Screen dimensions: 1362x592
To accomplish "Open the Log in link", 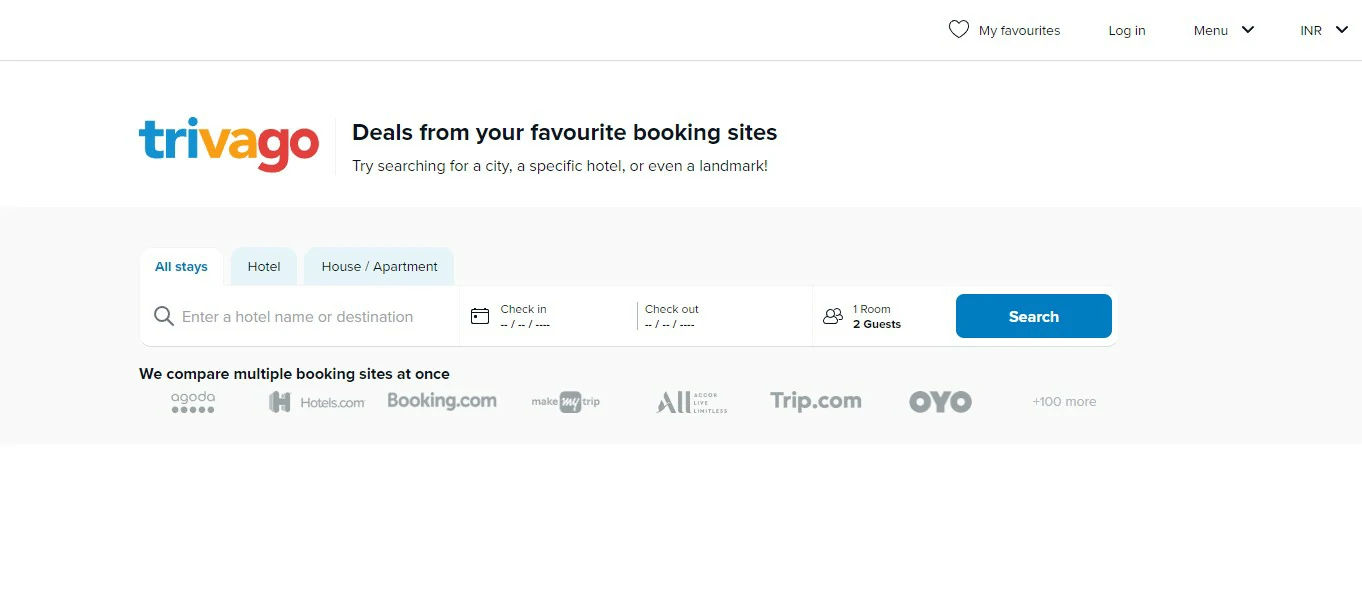I will point(1127,31).
